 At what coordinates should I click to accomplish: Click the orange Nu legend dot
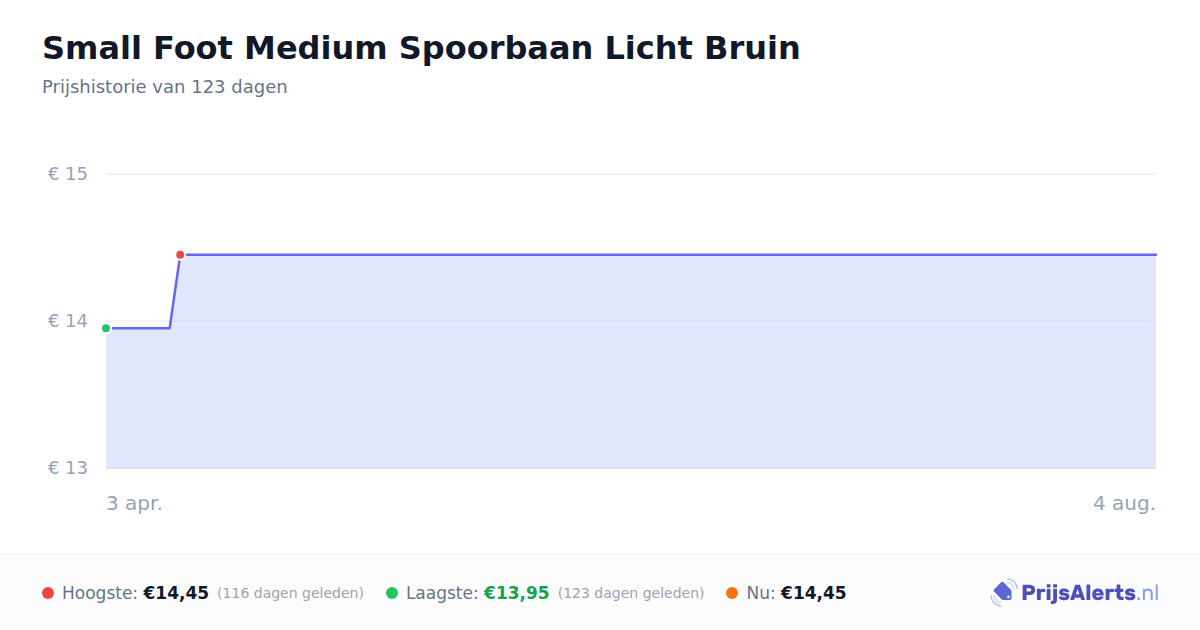[x=732, y=593]
